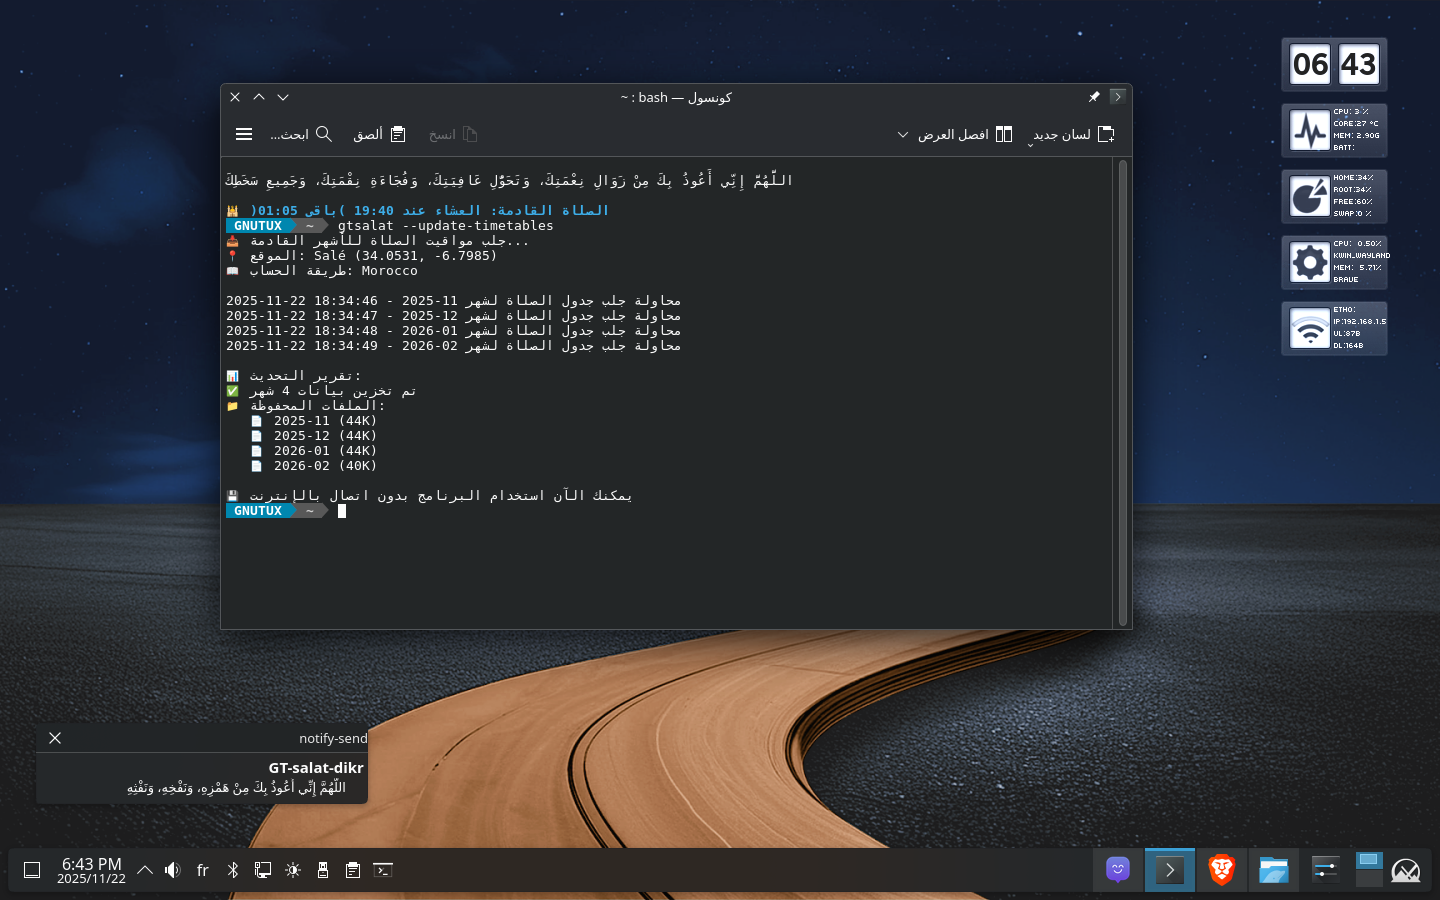Screen dimensions: 1440x900
Task: Close the GT-salat-dikr notification
Action: [55, 738]
